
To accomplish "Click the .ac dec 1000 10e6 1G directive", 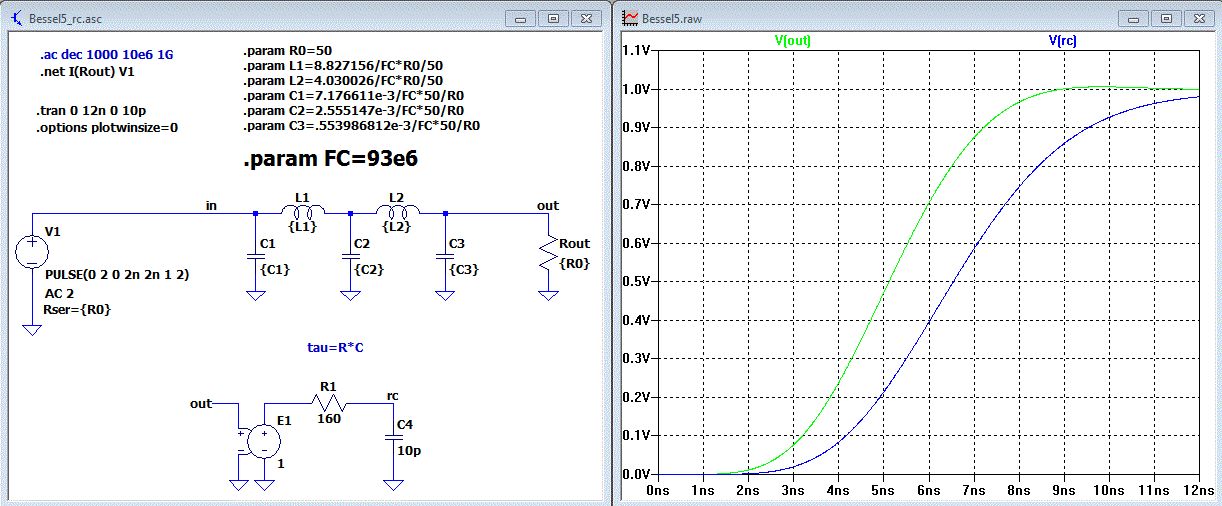I will pyautogui.click(x=106, y=55).
